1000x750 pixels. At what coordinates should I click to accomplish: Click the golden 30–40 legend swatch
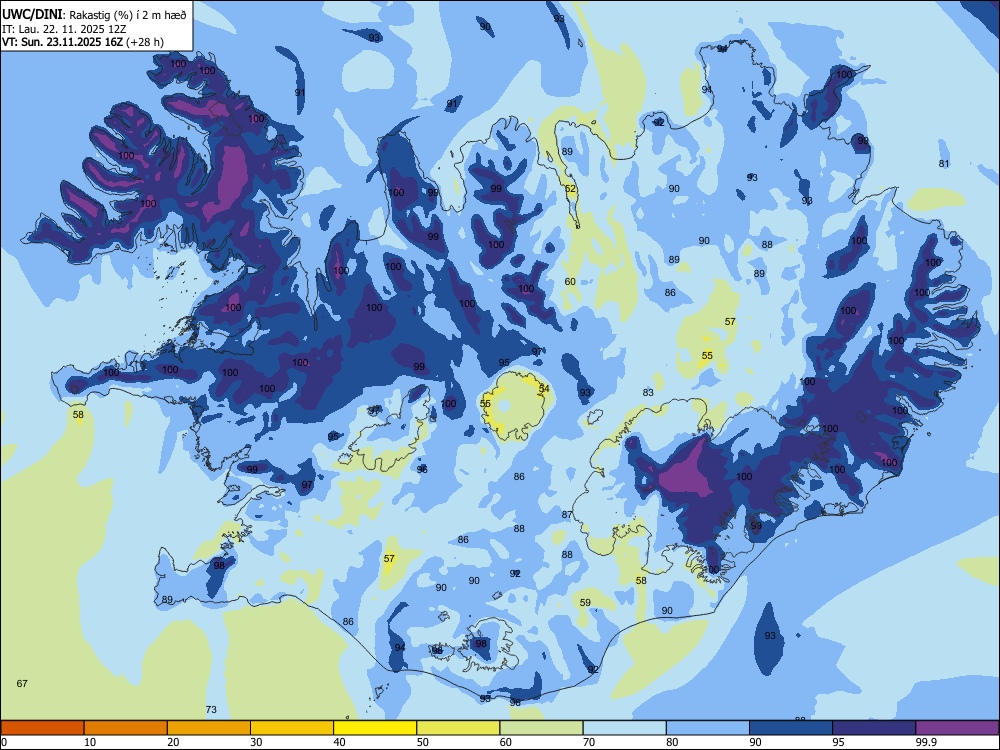292,728
